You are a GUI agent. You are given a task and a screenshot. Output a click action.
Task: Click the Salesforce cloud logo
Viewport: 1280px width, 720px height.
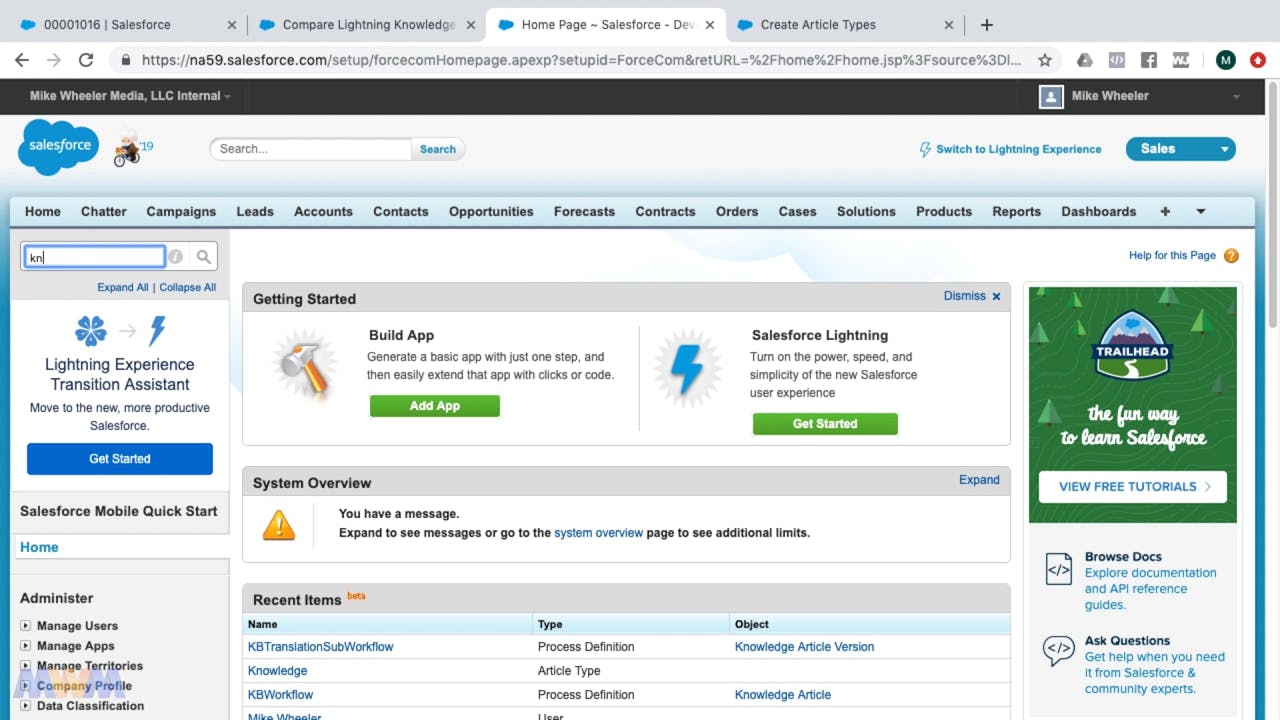[59, 146]
